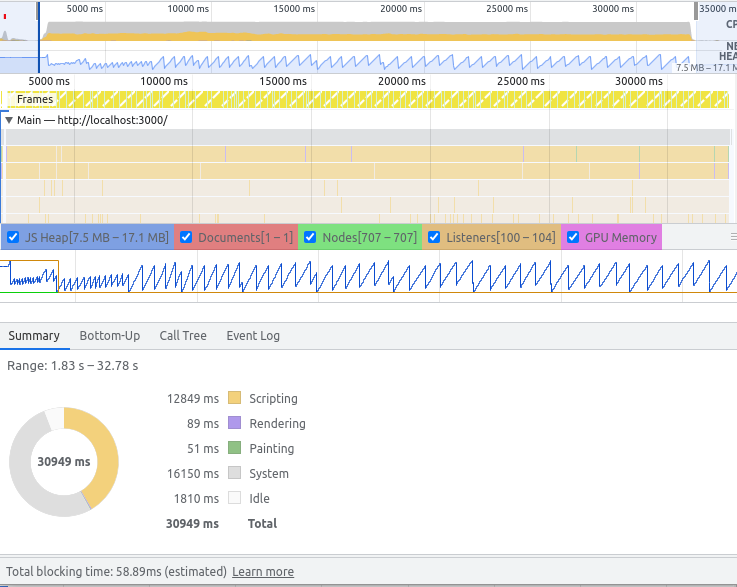Click the 16150 ms System value
The width and height of the screenshot is (737, 587).
(193, 473)
